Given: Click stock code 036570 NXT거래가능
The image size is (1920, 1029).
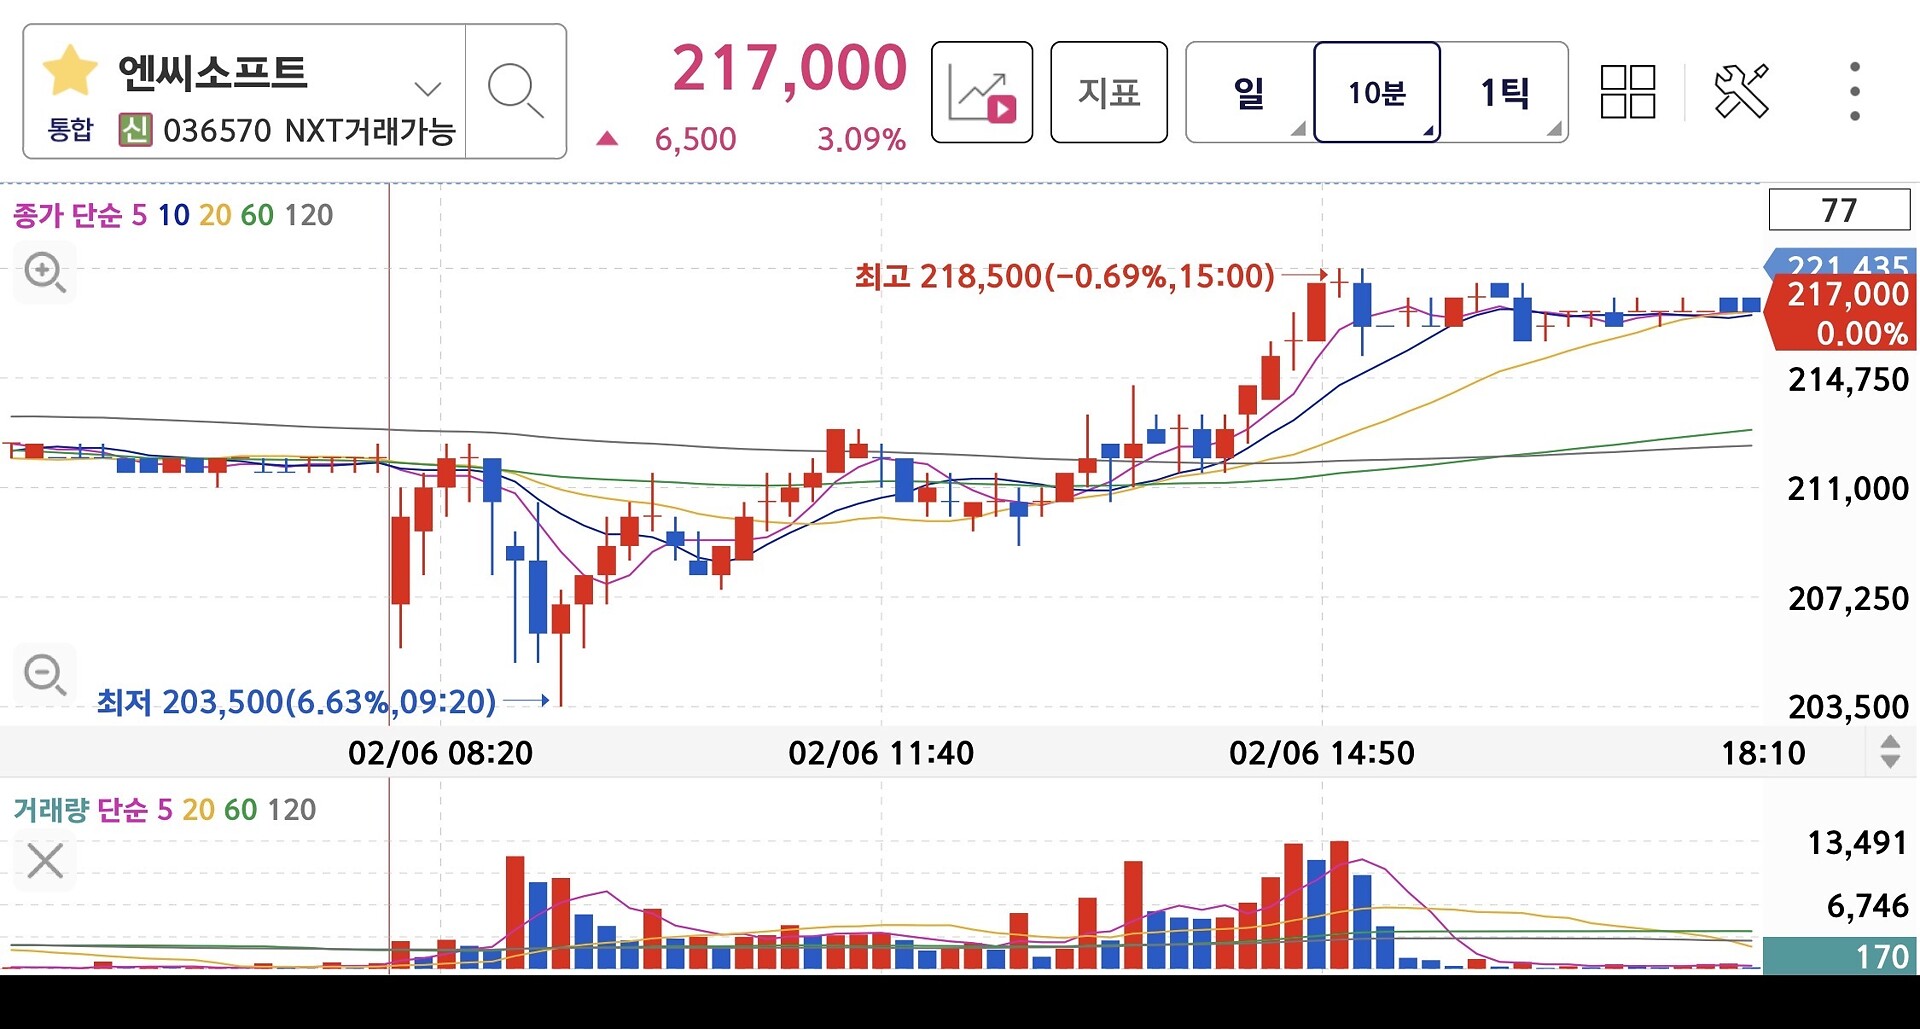Looking at the screenshot, I should point(309,130).
